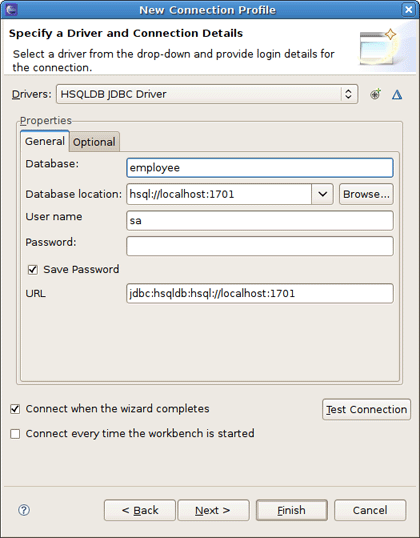Viewport: 420px width, 538px height.
Task: Click the Test Connection button
Action: click(x=366, y=409)
